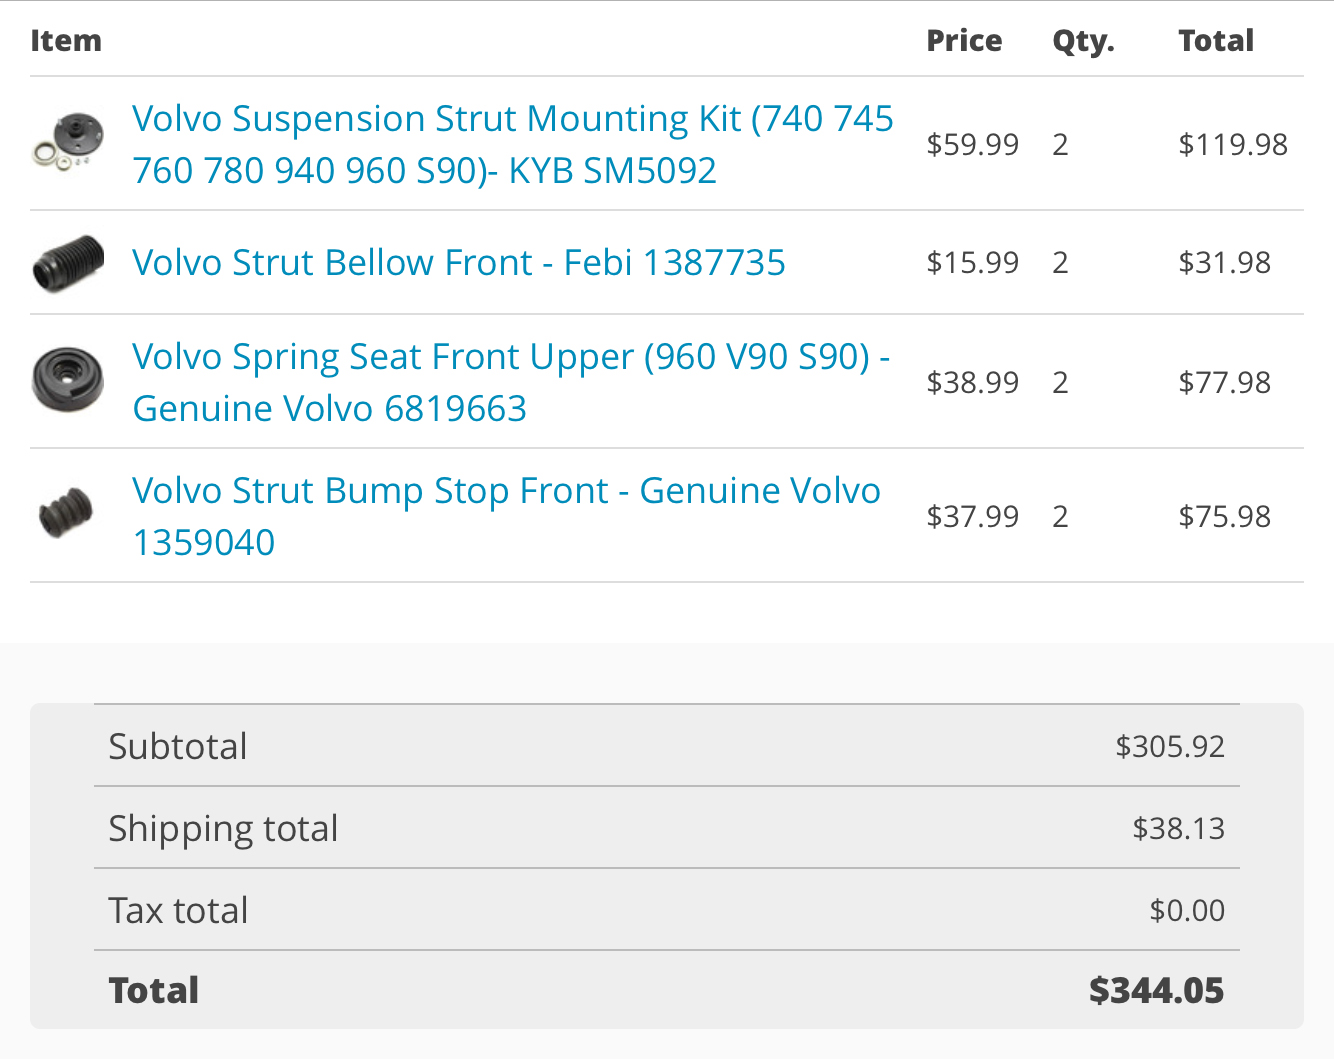
Task: Click the strut mounting kit product thumbnail
Action: pos(68,142)
